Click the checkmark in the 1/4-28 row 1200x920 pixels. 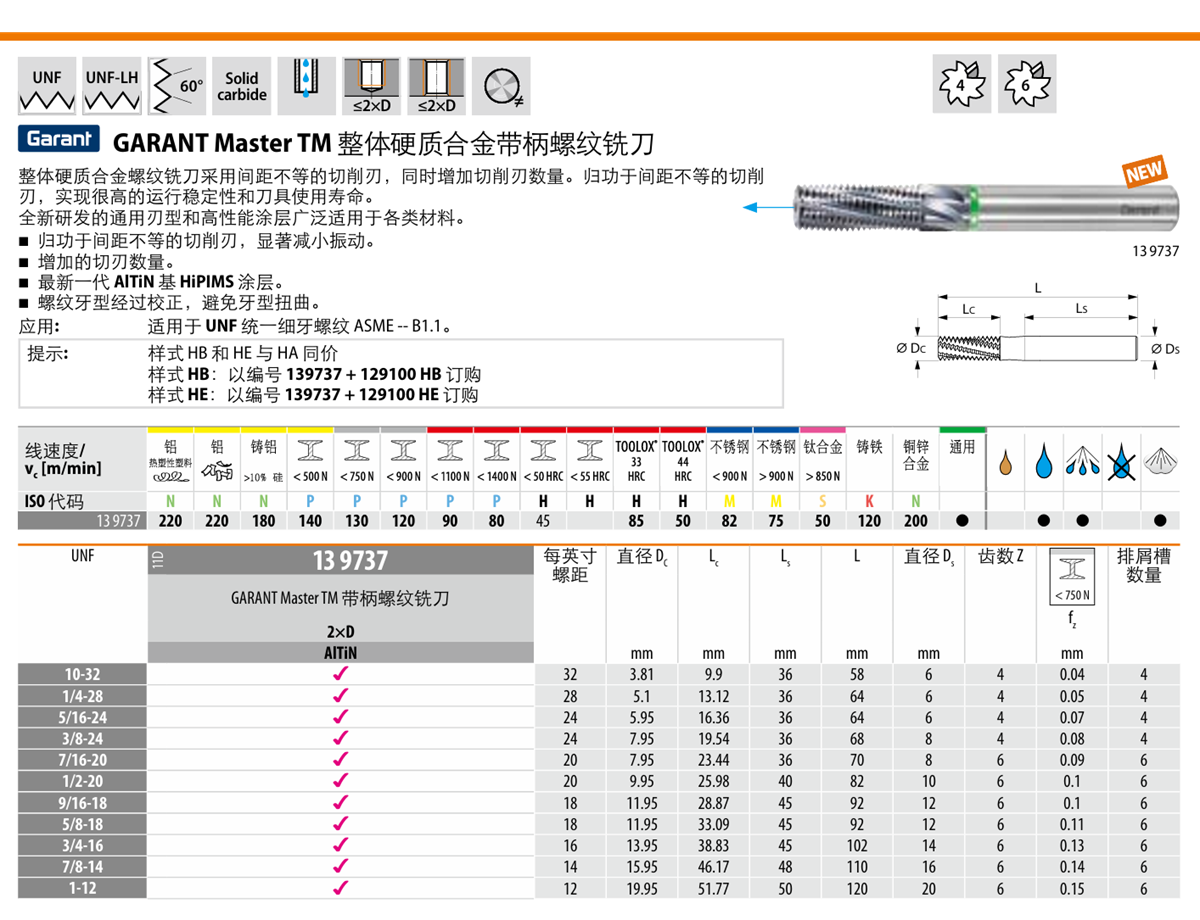point(340,696)
